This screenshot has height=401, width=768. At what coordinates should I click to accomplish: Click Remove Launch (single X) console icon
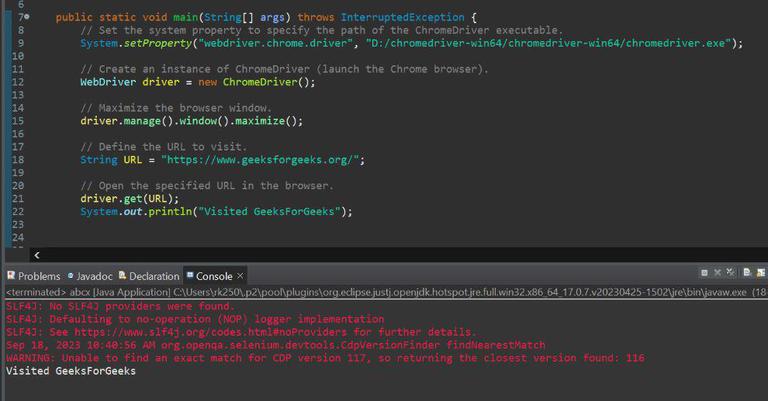718,273
